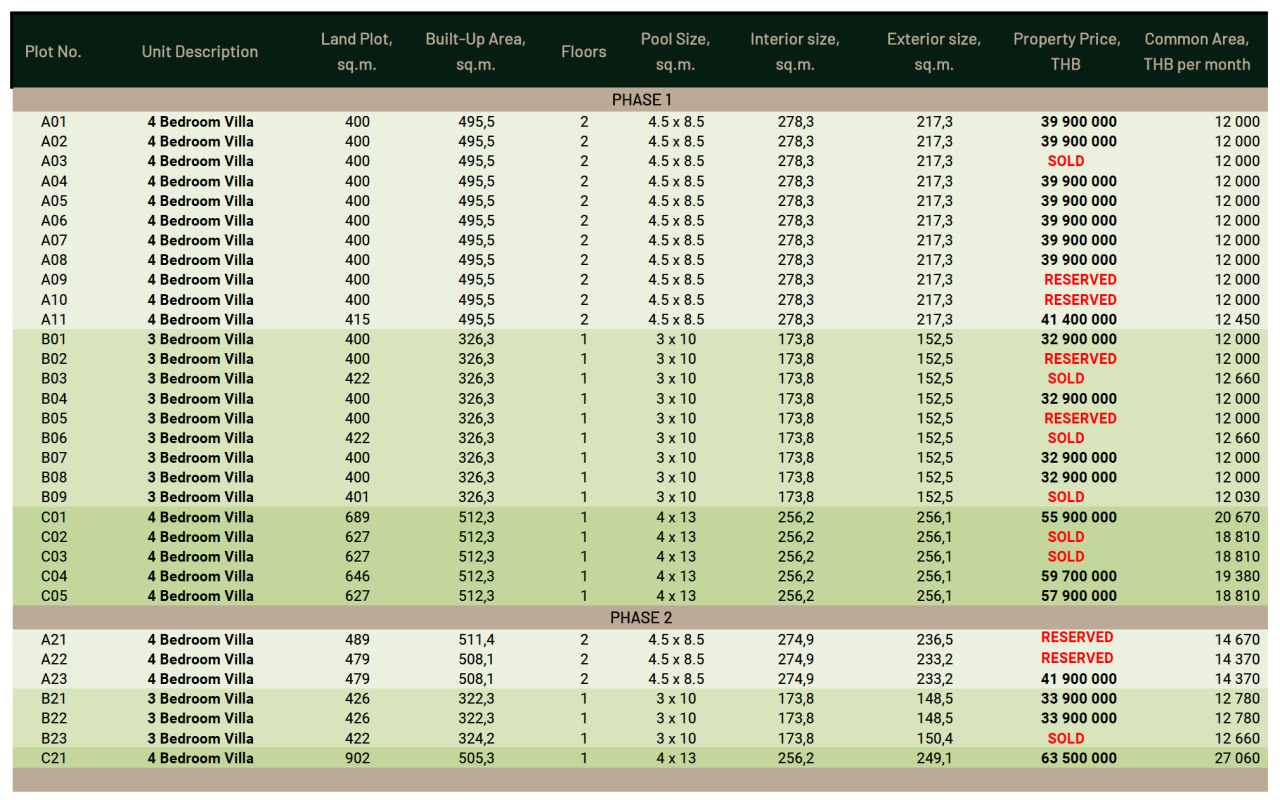This screenshot has width=1280, height=800.
Task: Select the Common Area column header
Action: tap(1196, 52)
